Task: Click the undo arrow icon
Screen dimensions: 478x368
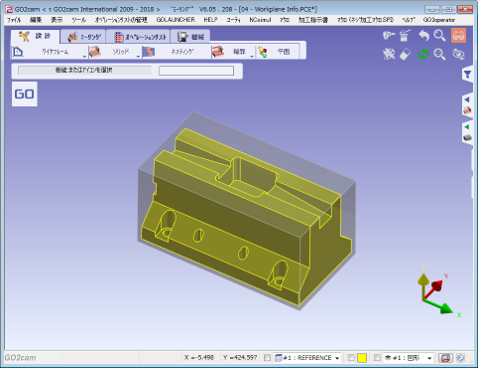Action: (x=424, y=35)
